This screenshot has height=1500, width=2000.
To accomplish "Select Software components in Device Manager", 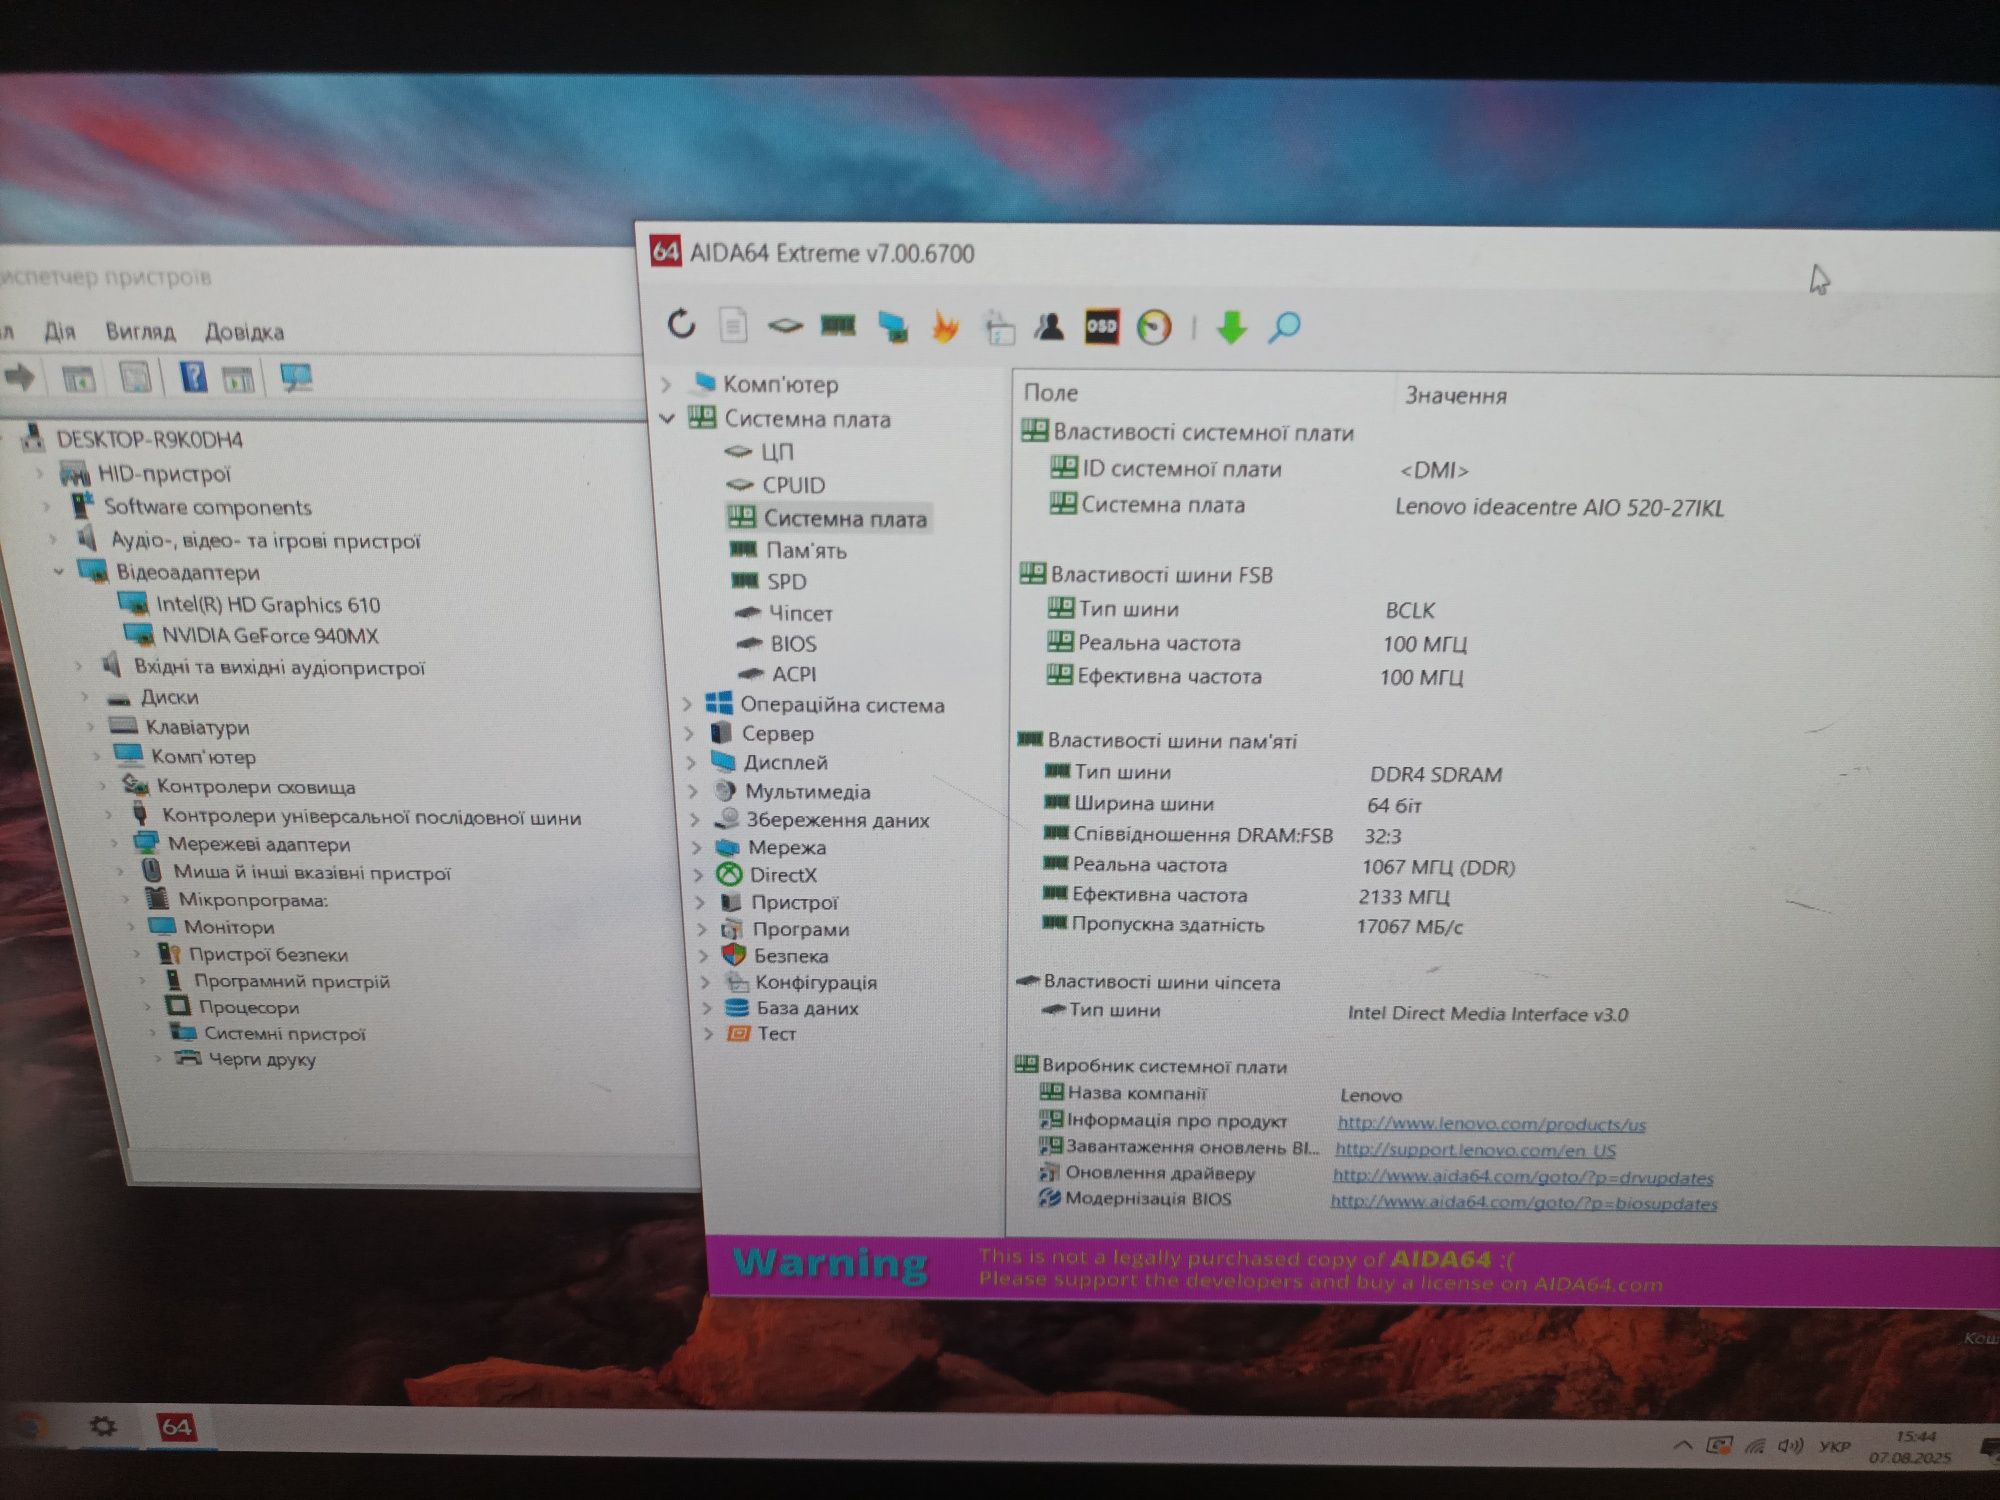I will (x=208, y=507).
